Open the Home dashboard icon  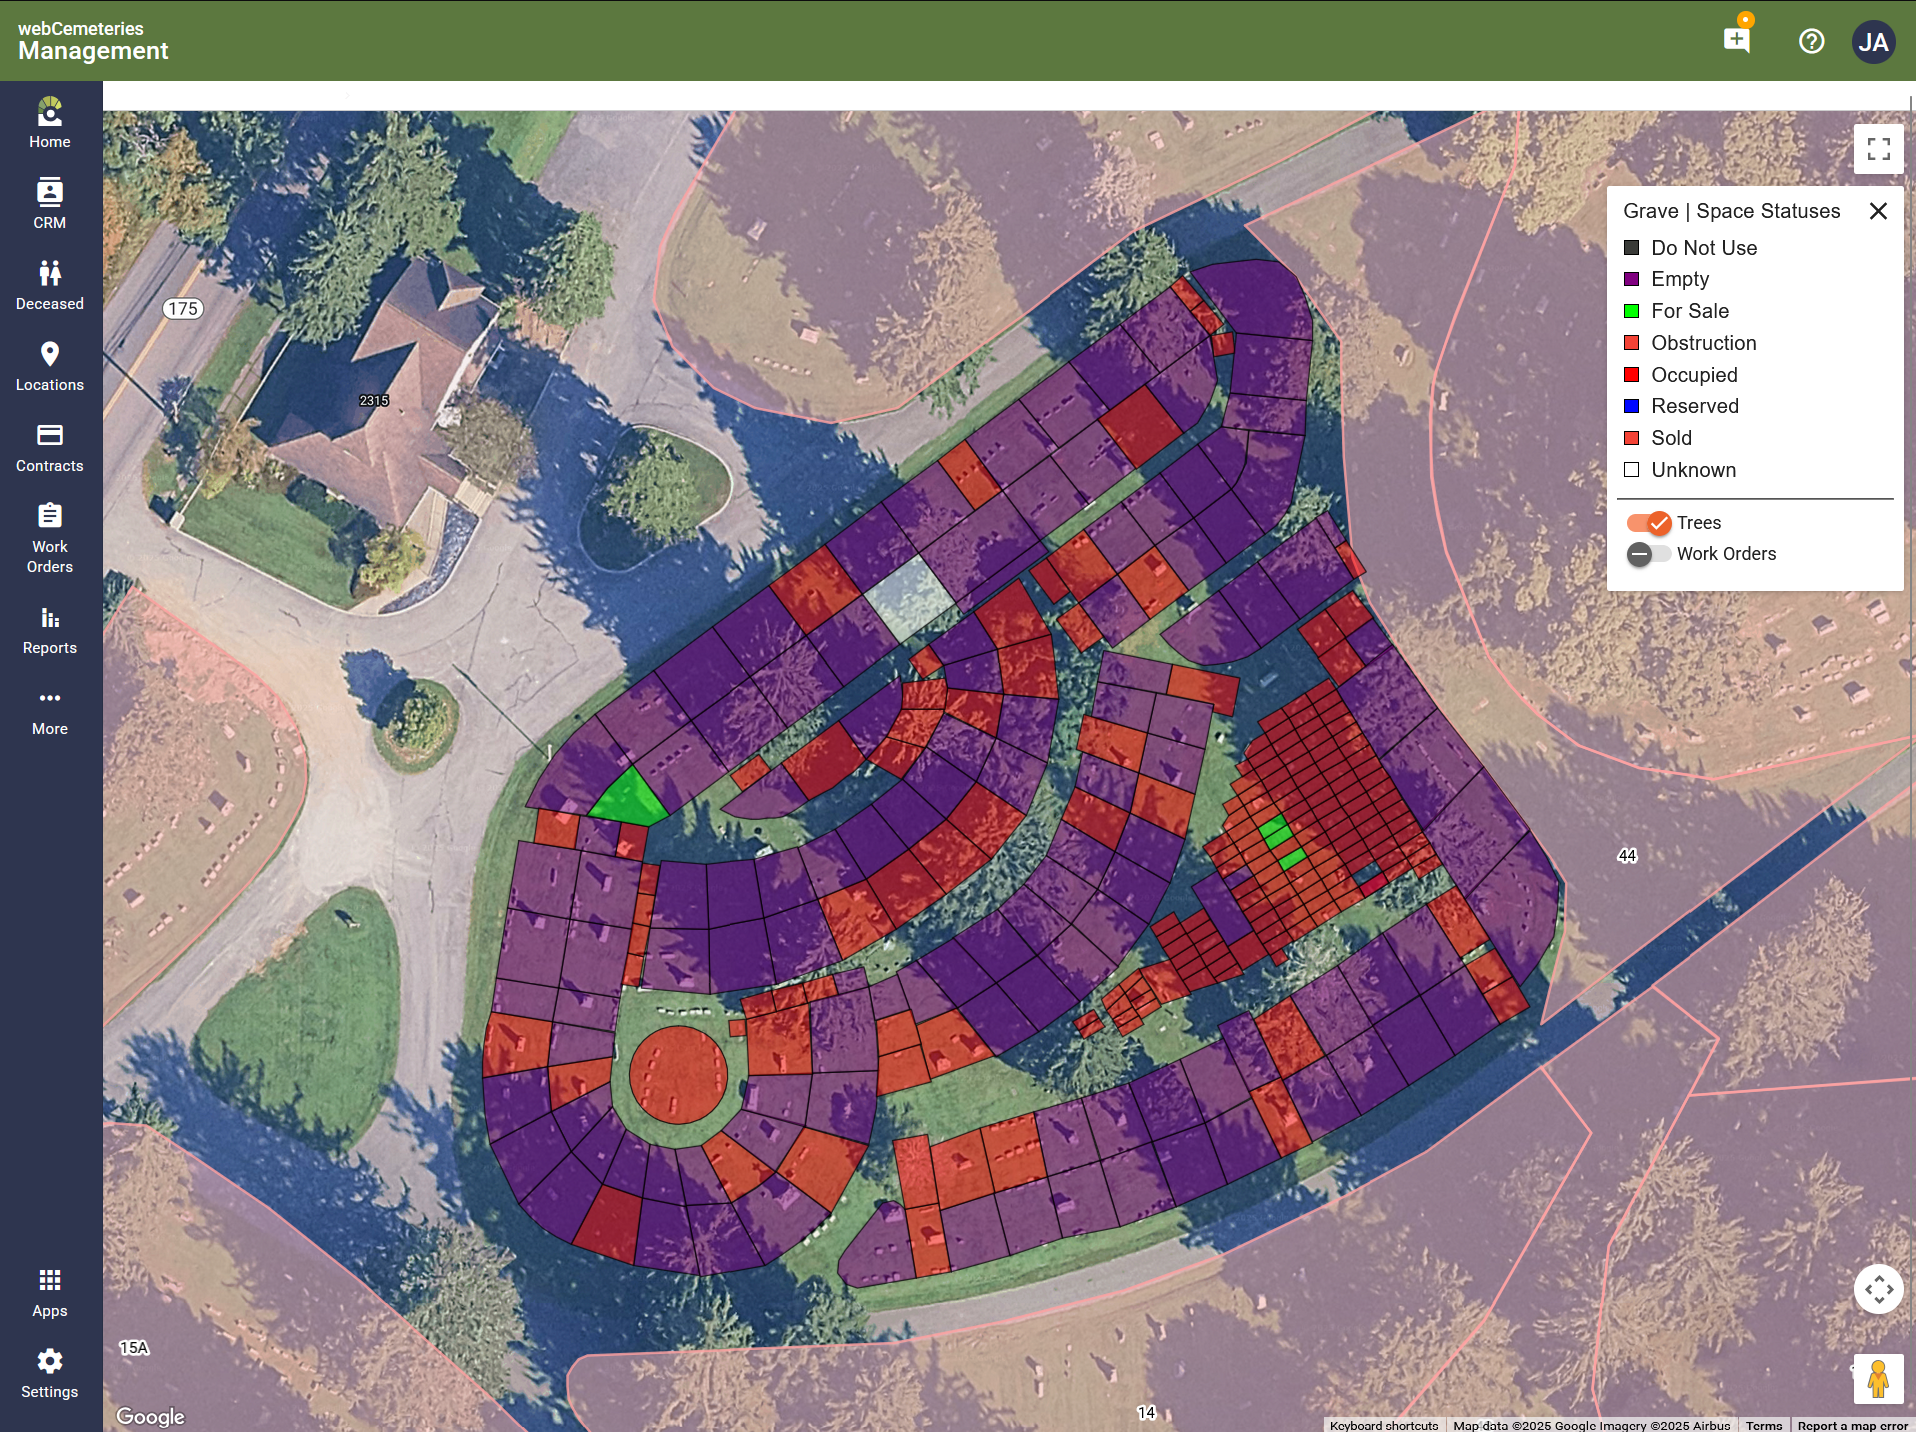click(x=50, y=123)
